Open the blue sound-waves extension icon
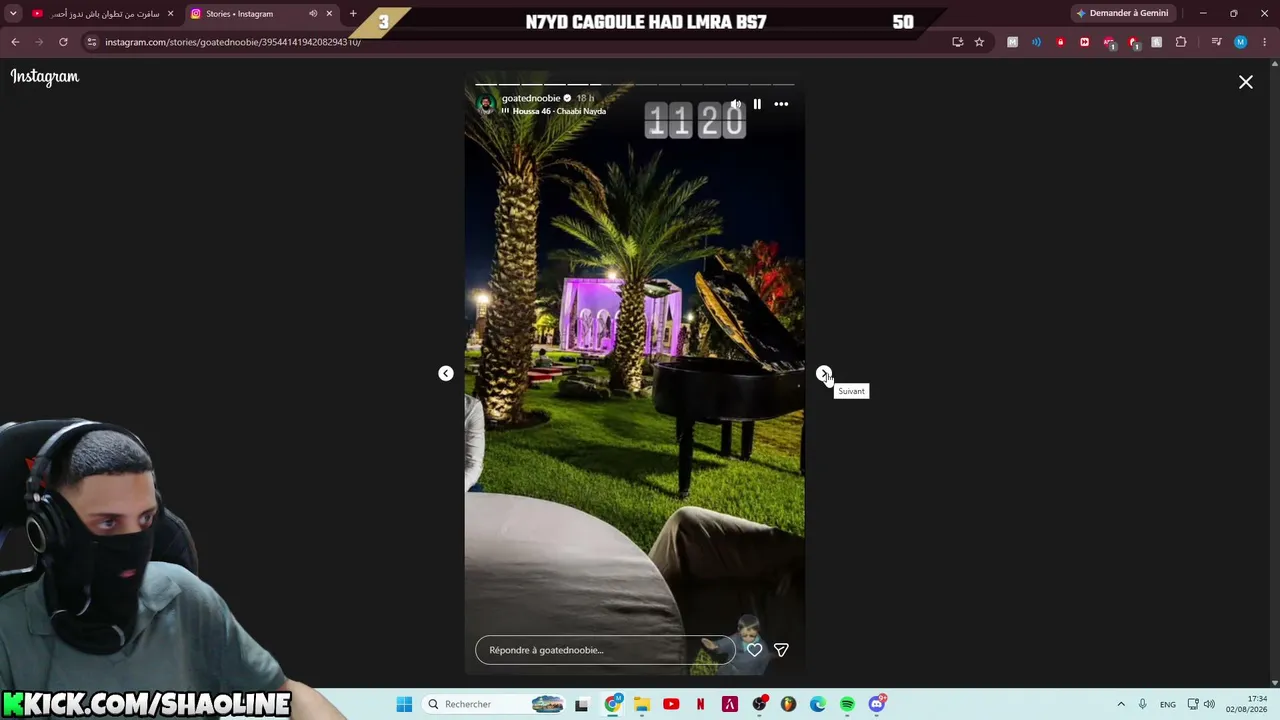1280x720 pixels. (x=1036, y=42)
